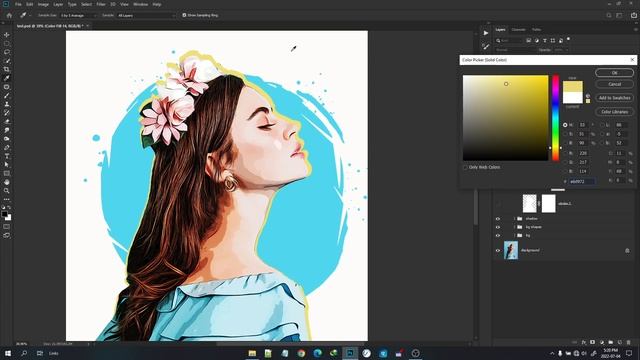Click the lock icon on background layer
This screenshot has width=640, height=360.
[627, 250]
